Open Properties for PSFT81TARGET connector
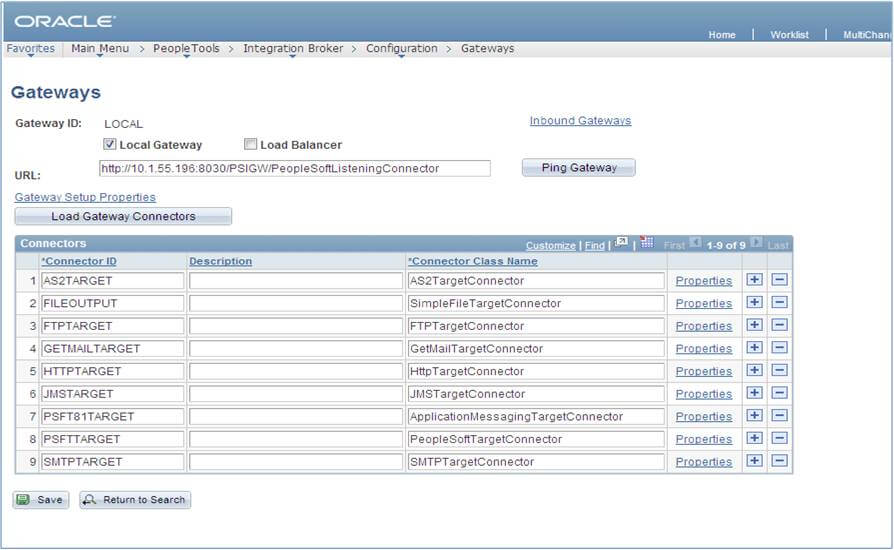The image size is (894, 550). [704, 417]
